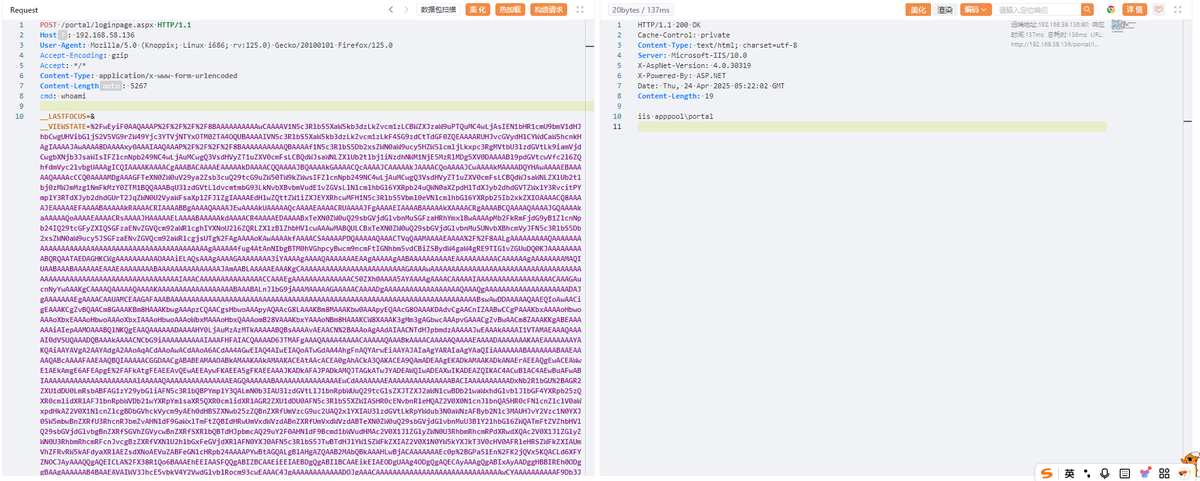Open the 编码 encoding dropdown in the response toolbar
This screenshot has height=481, width=1200.
coord(976,9)
